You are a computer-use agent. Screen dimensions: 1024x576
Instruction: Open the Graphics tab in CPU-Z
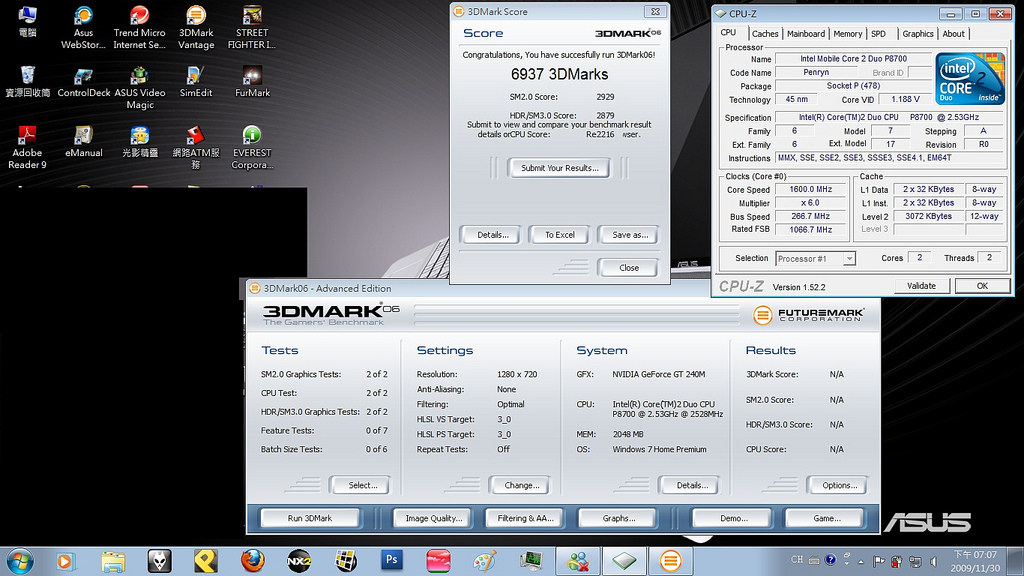918,34
